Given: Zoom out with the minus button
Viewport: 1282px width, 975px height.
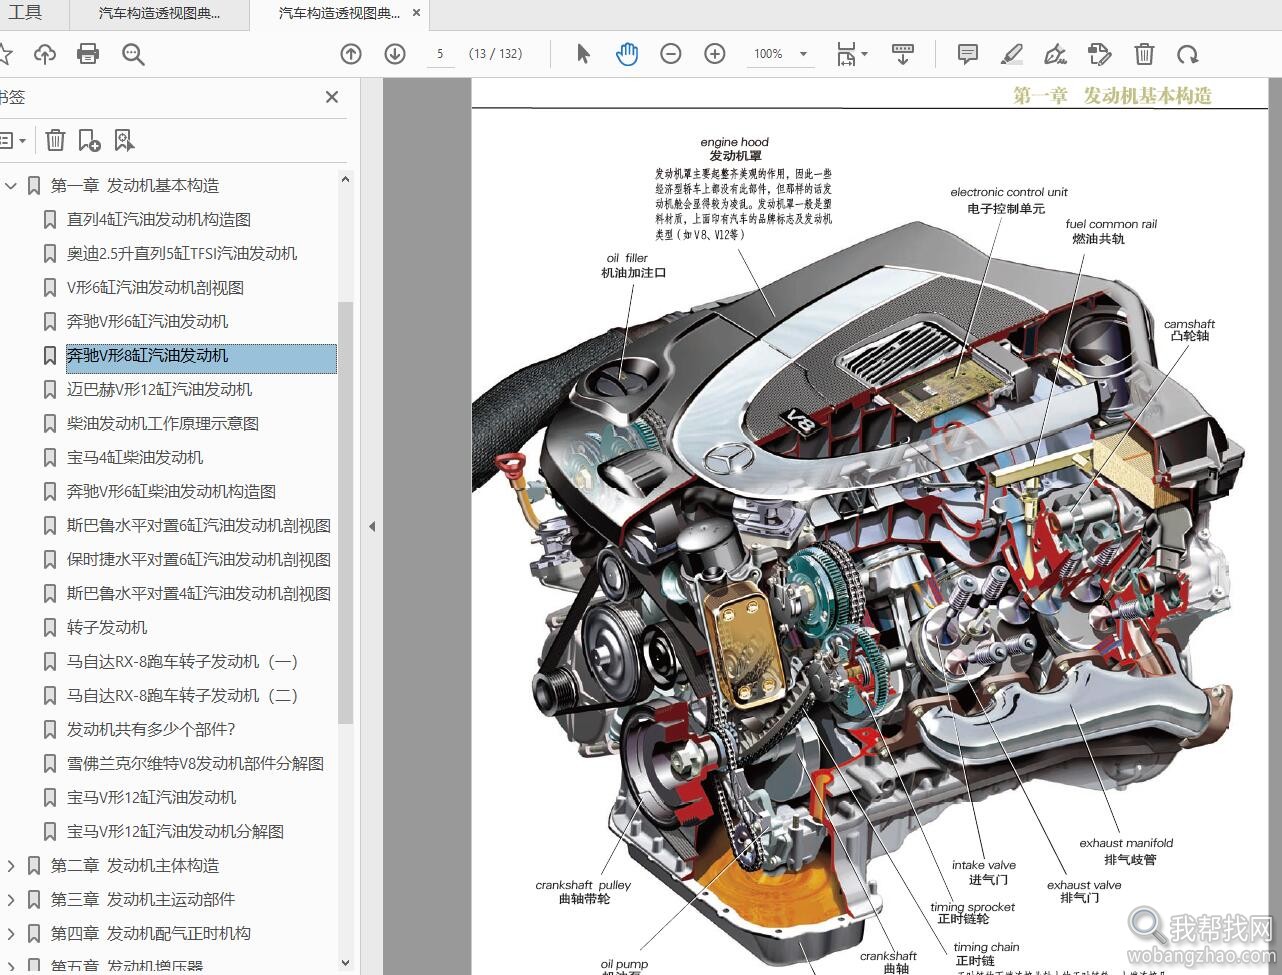Looking at the screenshot, I should tap(671, 54).
